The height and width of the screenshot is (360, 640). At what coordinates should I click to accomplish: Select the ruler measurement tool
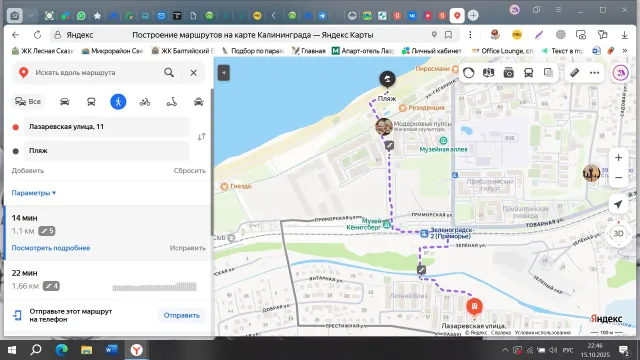[x=574, y=73]
